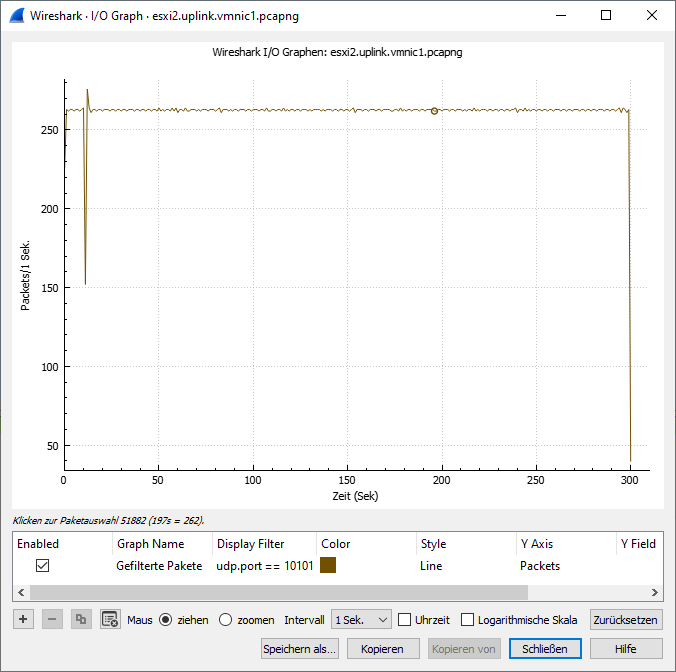
Task: Click the Packets/1 Sek. axis label
Action: pyautogui.click(x=25, y=275)
